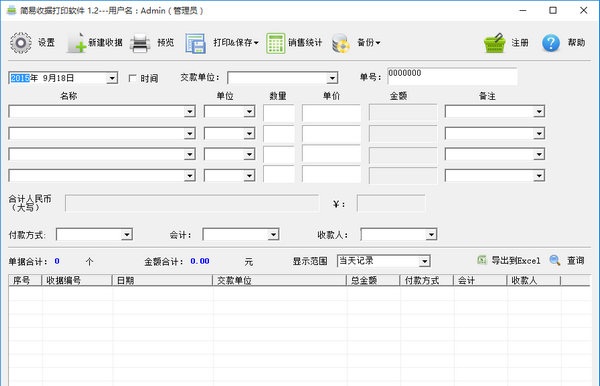Open the 打印&保存 dropdown menu
The width and height of the screenshot is (600, 386).
(x=236, y=42)
